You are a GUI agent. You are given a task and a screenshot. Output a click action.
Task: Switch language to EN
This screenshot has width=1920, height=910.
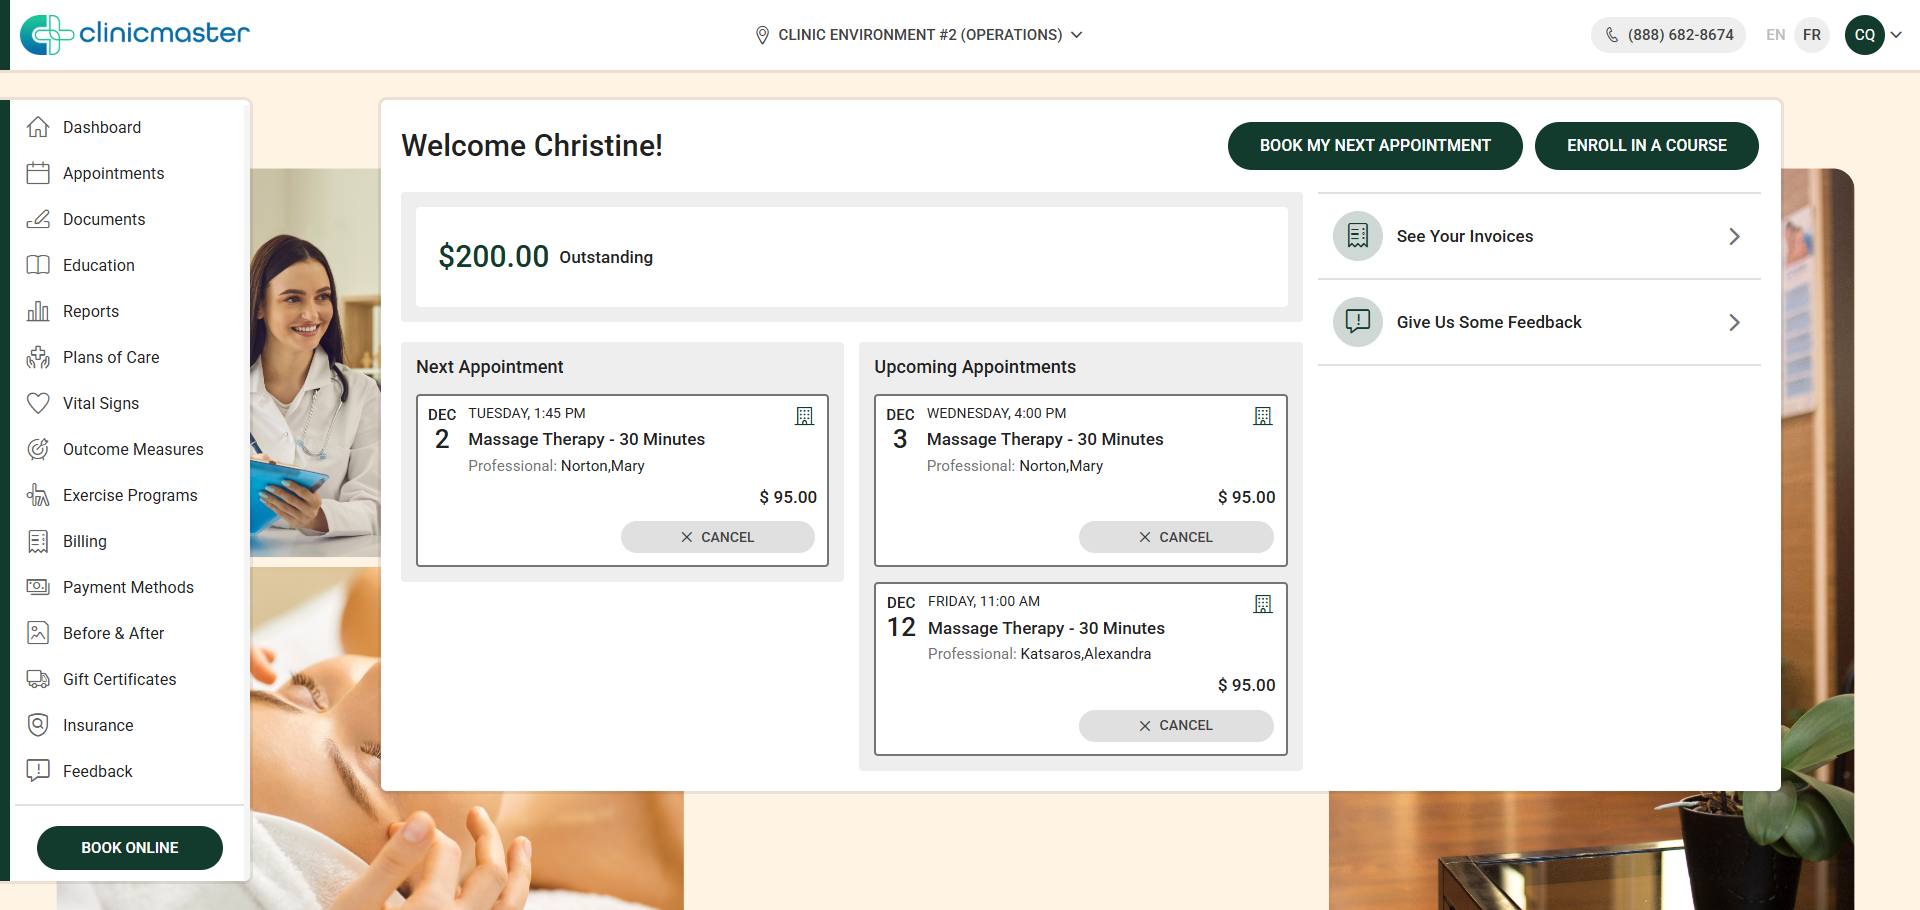1775,35
